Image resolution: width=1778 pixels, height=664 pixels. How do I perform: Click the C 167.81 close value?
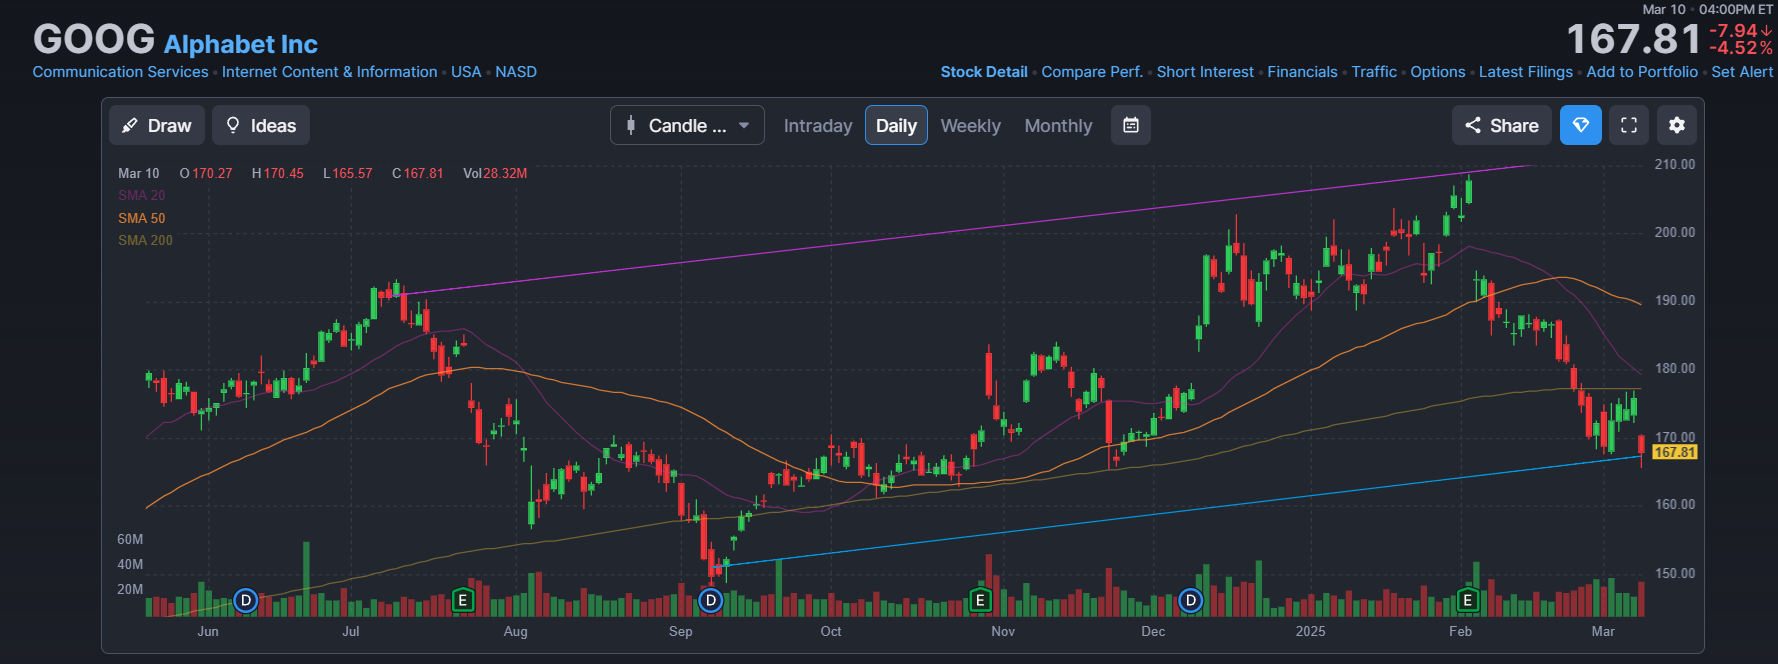point(418,173)
